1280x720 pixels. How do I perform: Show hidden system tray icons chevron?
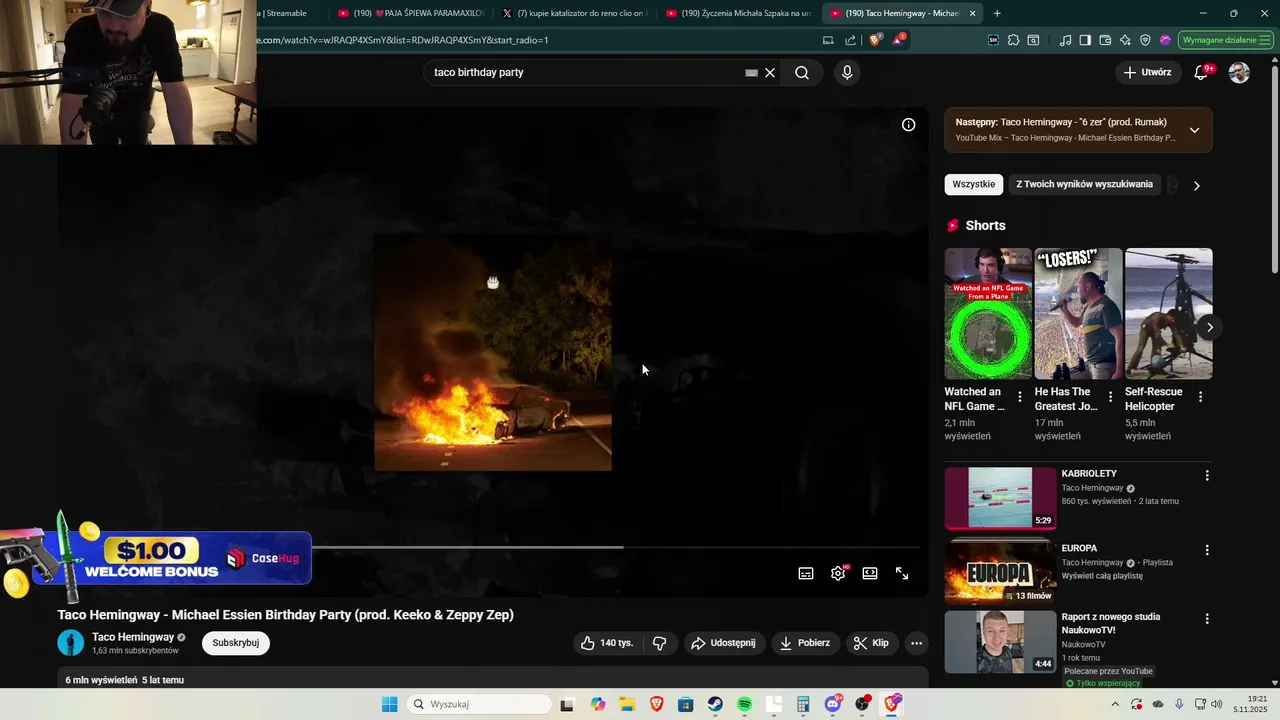pyautogui.click(x=1115, y=704)
